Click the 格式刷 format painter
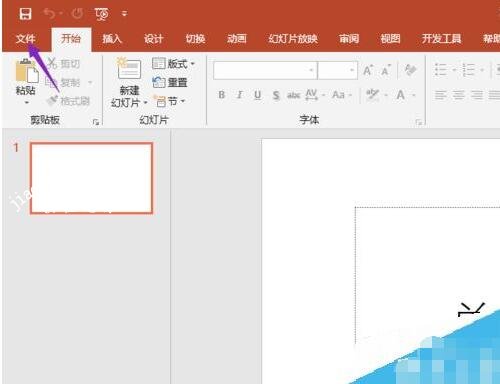 pos(69,101)
